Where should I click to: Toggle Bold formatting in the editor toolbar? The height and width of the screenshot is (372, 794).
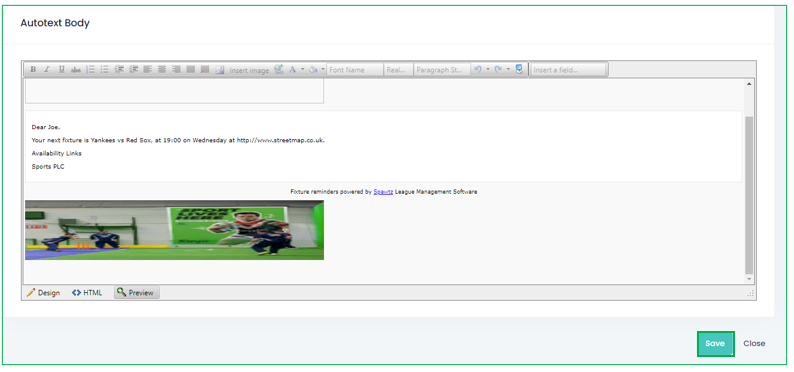[x=33, y=70]
